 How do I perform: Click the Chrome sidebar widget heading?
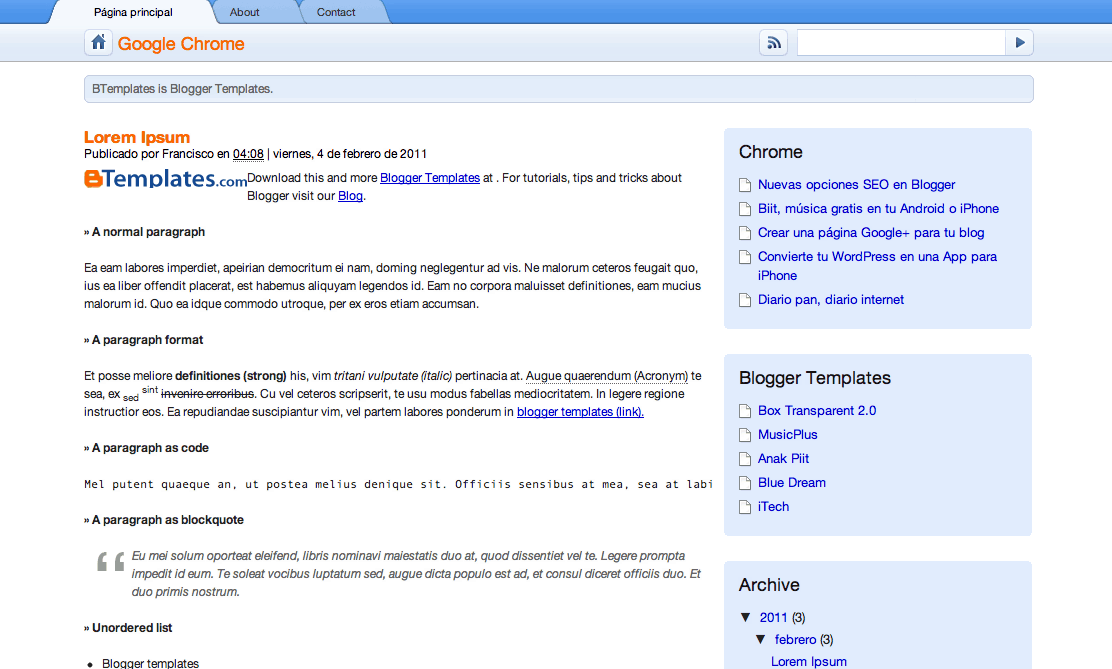point(770,152)
